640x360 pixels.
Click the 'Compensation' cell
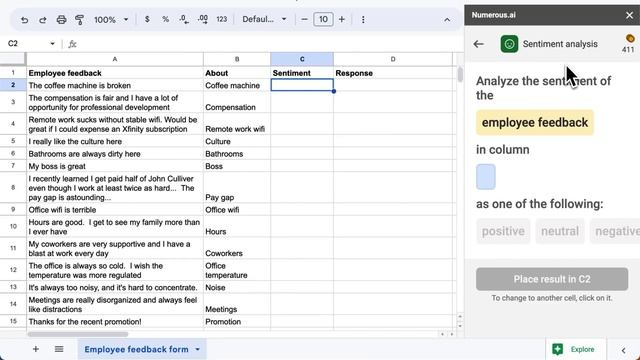click(237, 102)
